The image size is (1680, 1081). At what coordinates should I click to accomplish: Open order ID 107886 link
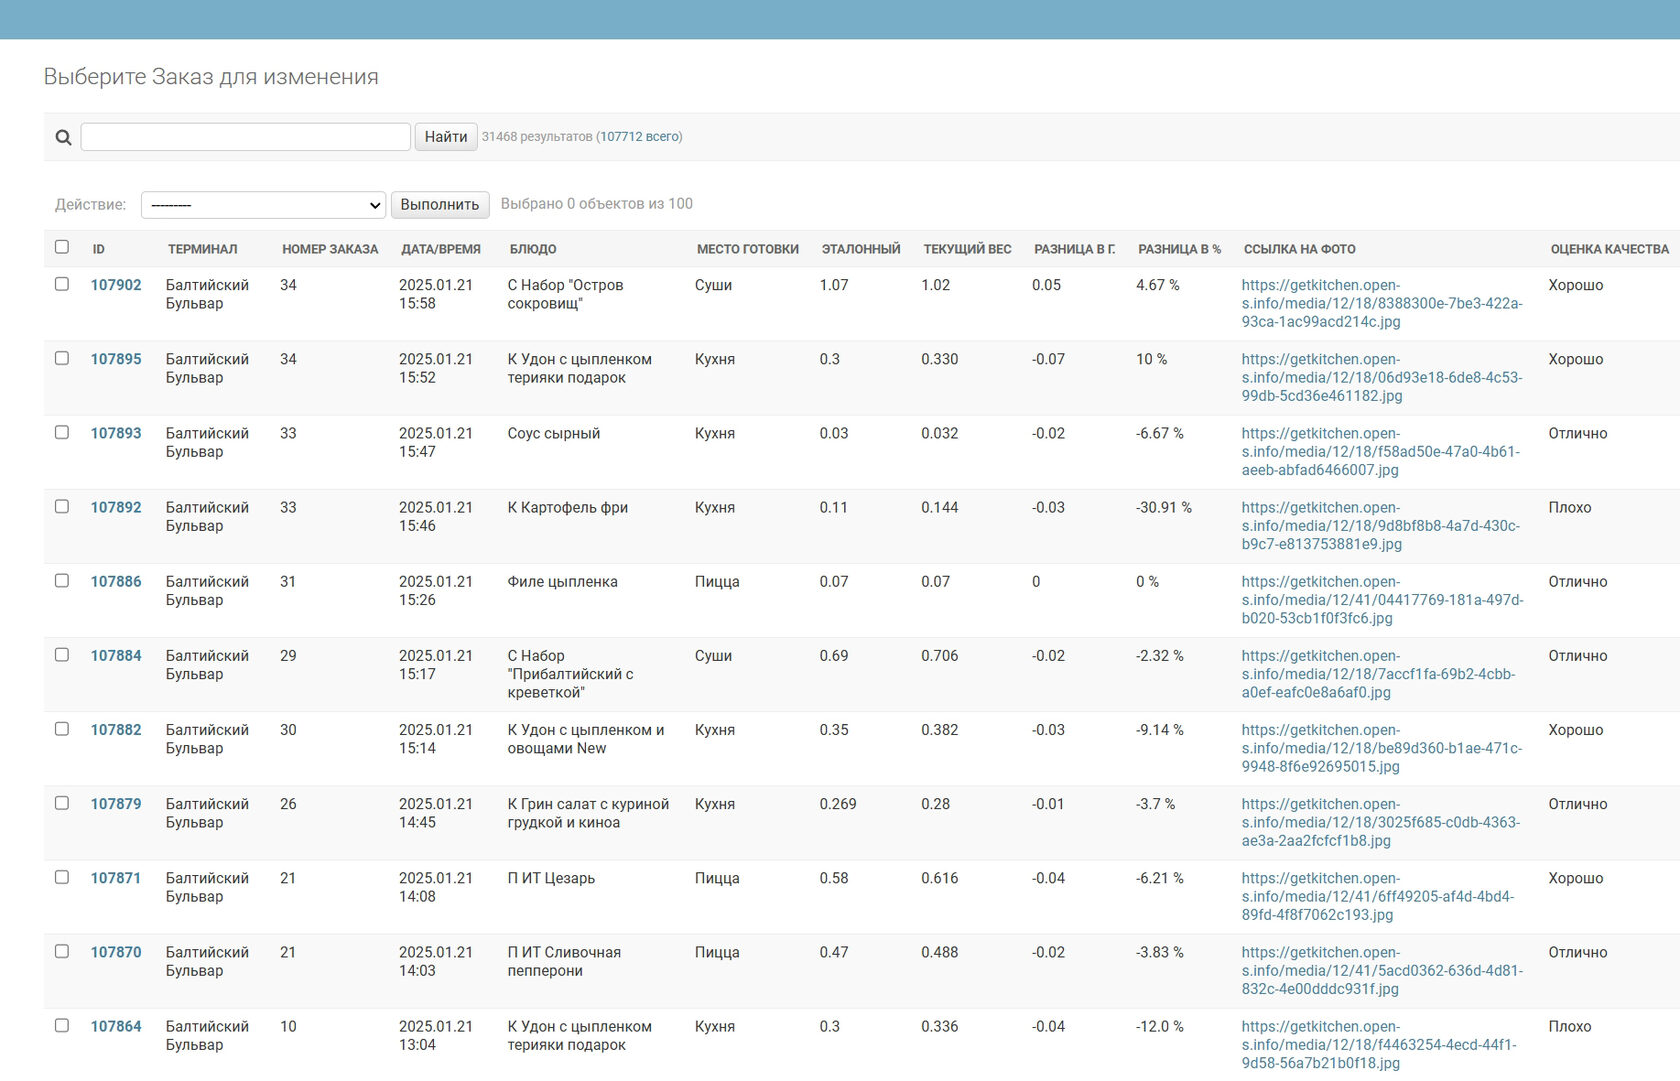coord(116,581)
